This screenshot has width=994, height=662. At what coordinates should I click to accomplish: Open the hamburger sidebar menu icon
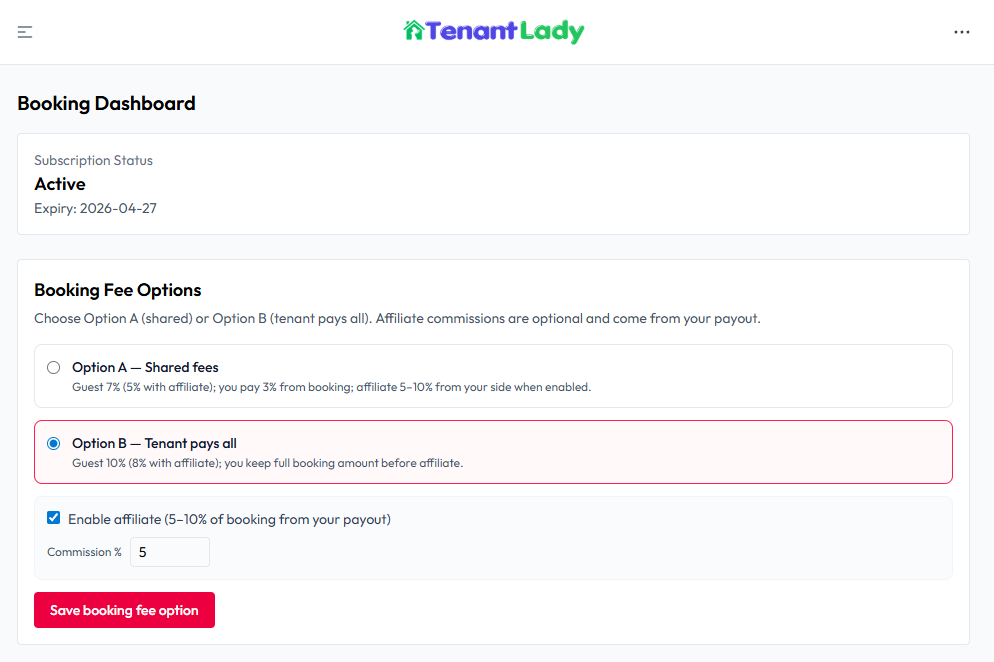pos(25,32)
